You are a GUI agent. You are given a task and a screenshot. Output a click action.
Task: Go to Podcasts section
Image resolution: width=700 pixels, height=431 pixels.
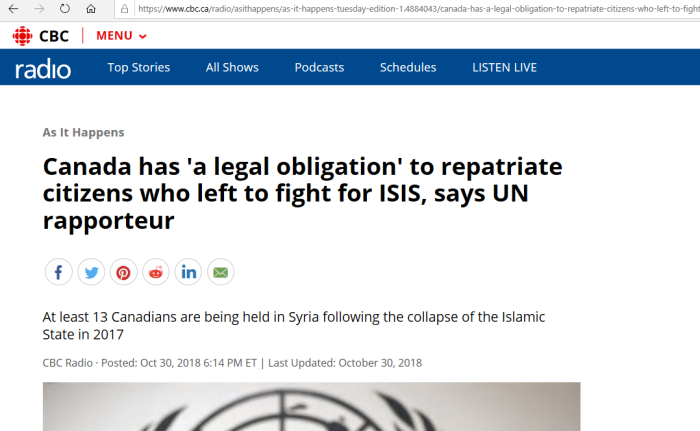tap(319, 67)
